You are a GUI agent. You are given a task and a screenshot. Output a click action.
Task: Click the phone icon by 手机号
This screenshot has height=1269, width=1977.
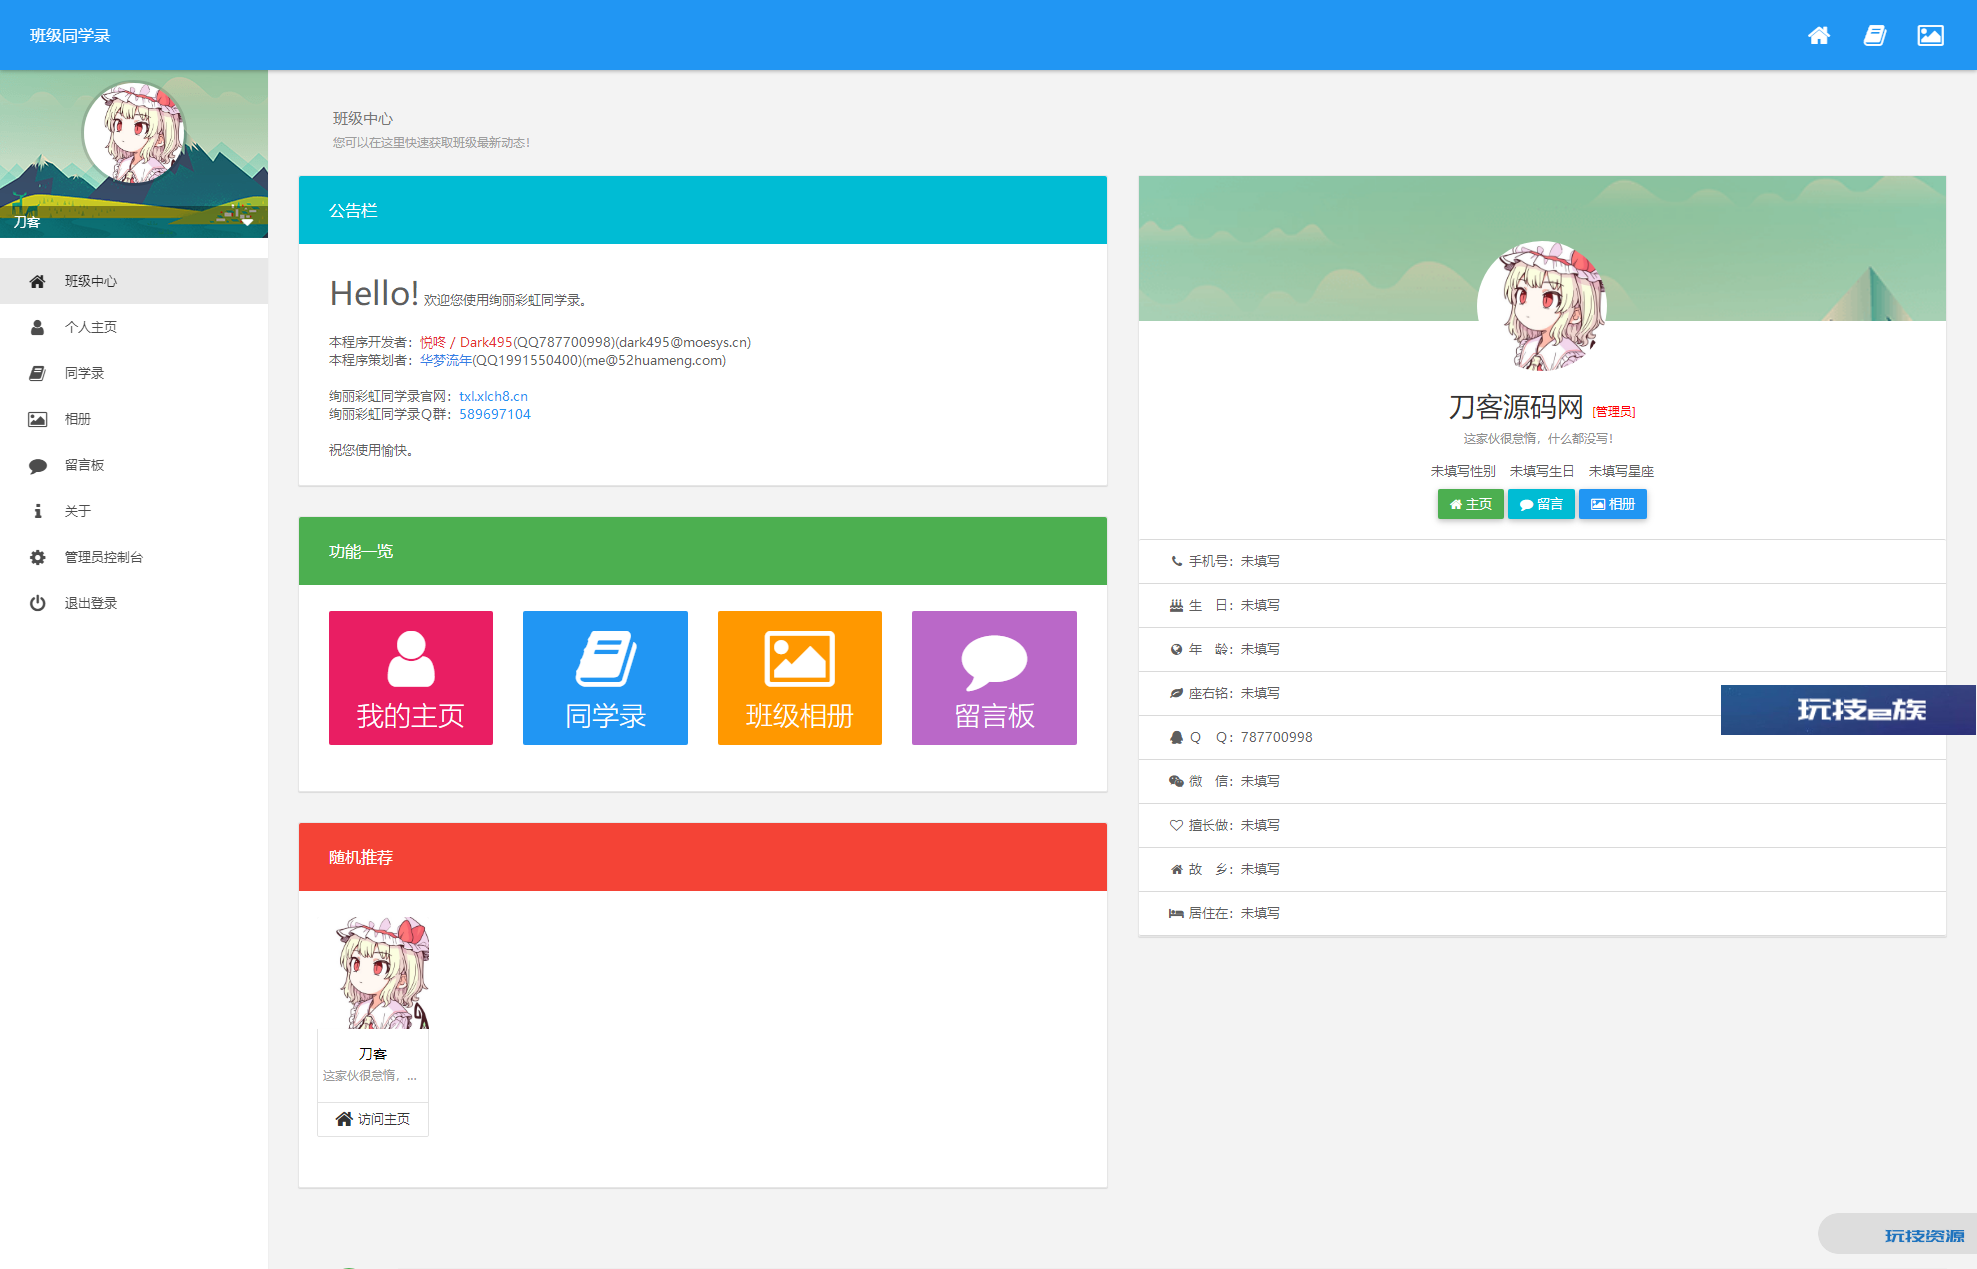[1176, 561]
